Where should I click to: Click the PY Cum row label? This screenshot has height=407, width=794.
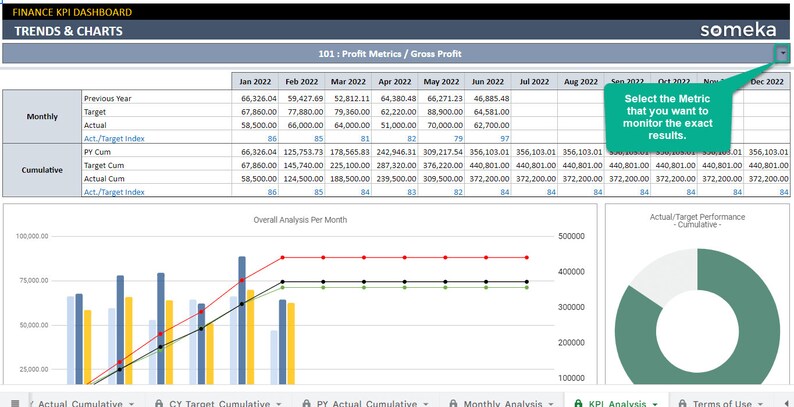point(97,152)
